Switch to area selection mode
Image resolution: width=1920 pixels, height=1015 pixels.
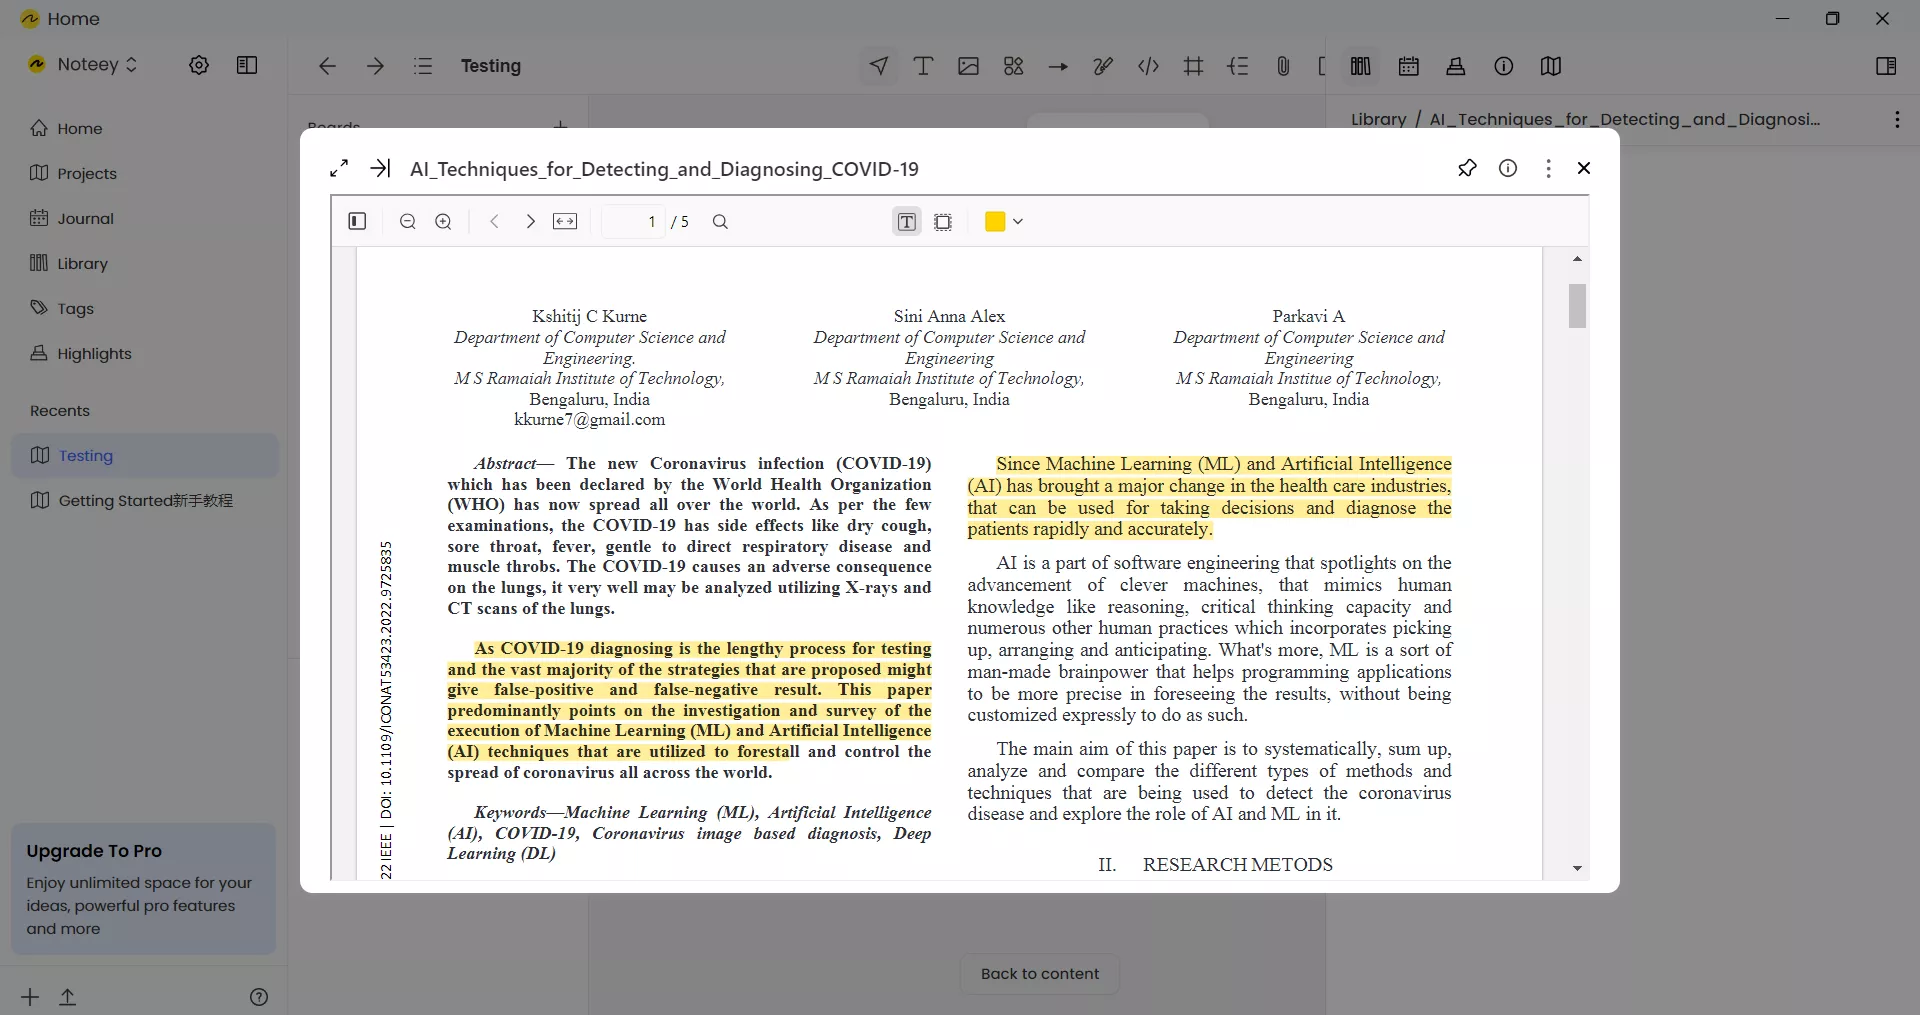[943, 221]
